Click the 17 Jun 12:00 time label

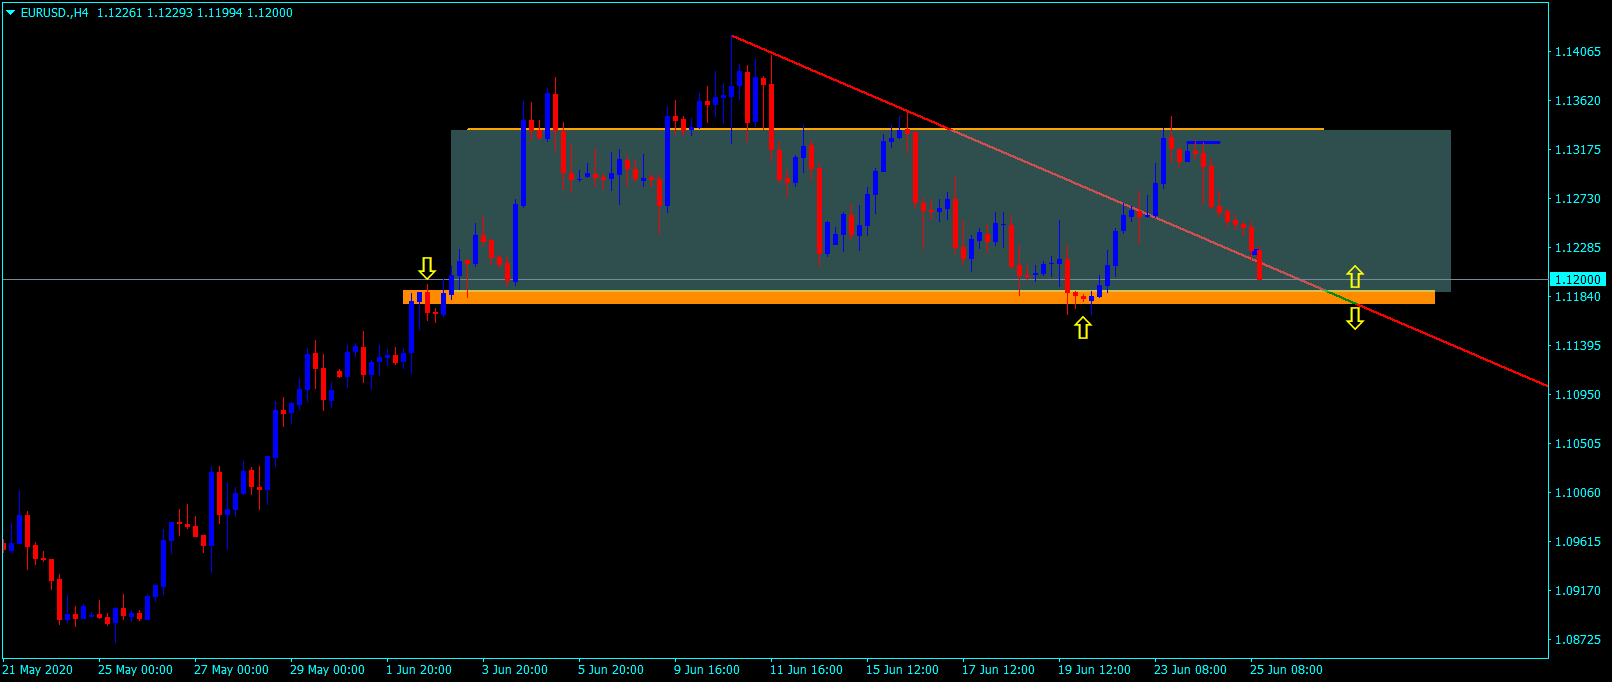tap(998, 670)
